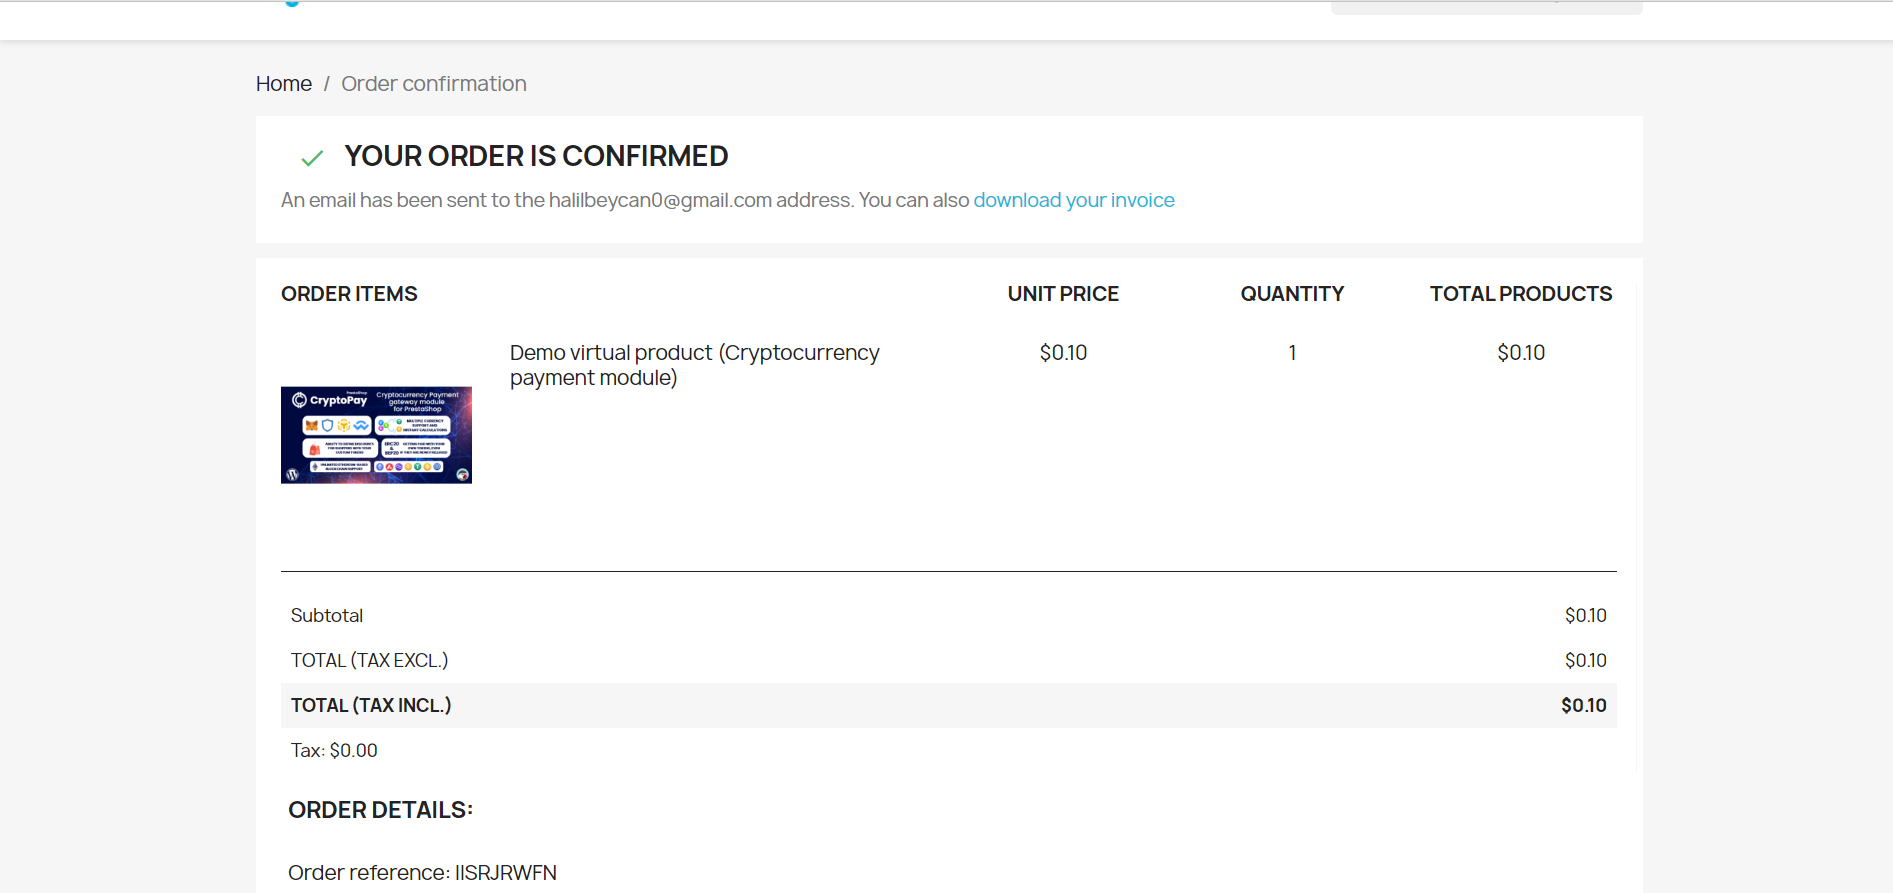Click the UNIT PRICE column header

coord(1062,294)
